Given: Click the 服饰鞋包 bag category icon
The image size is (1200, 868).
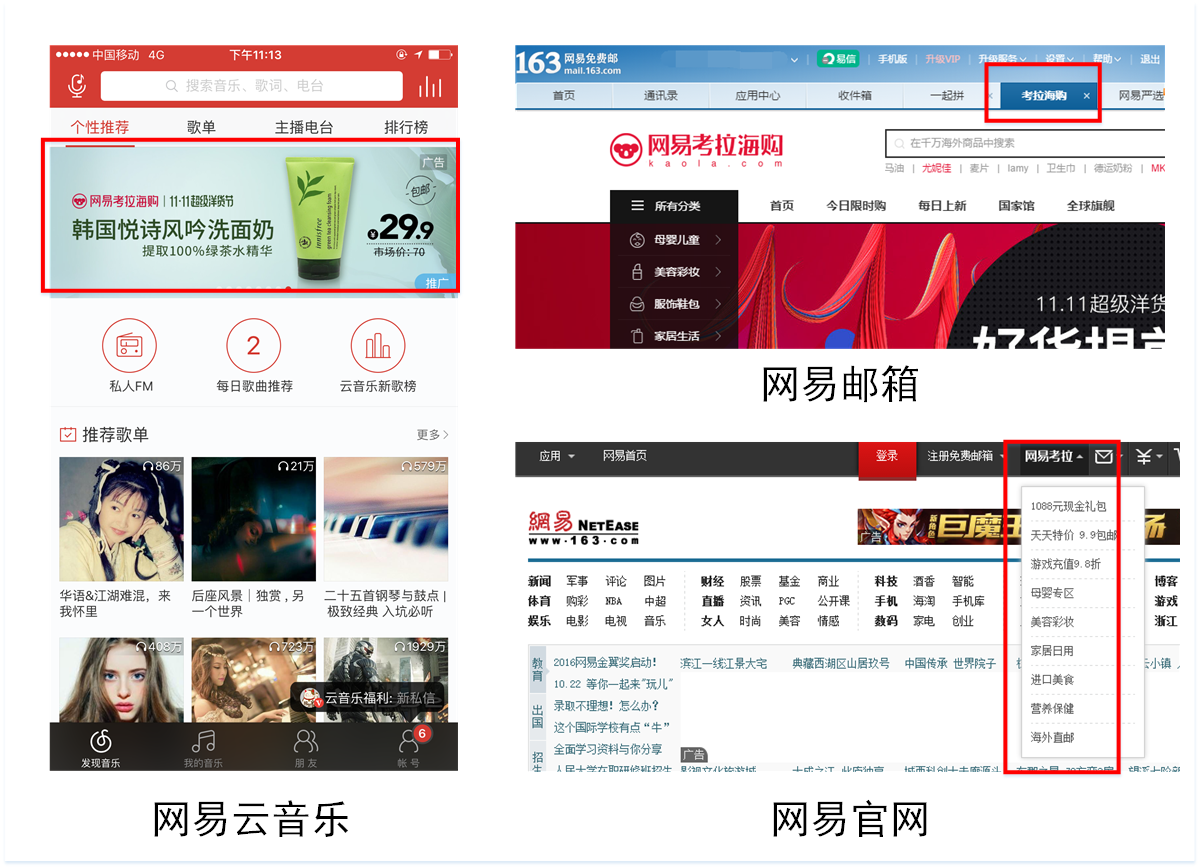Looking at the screenshot, I should [x=636, y=304].
